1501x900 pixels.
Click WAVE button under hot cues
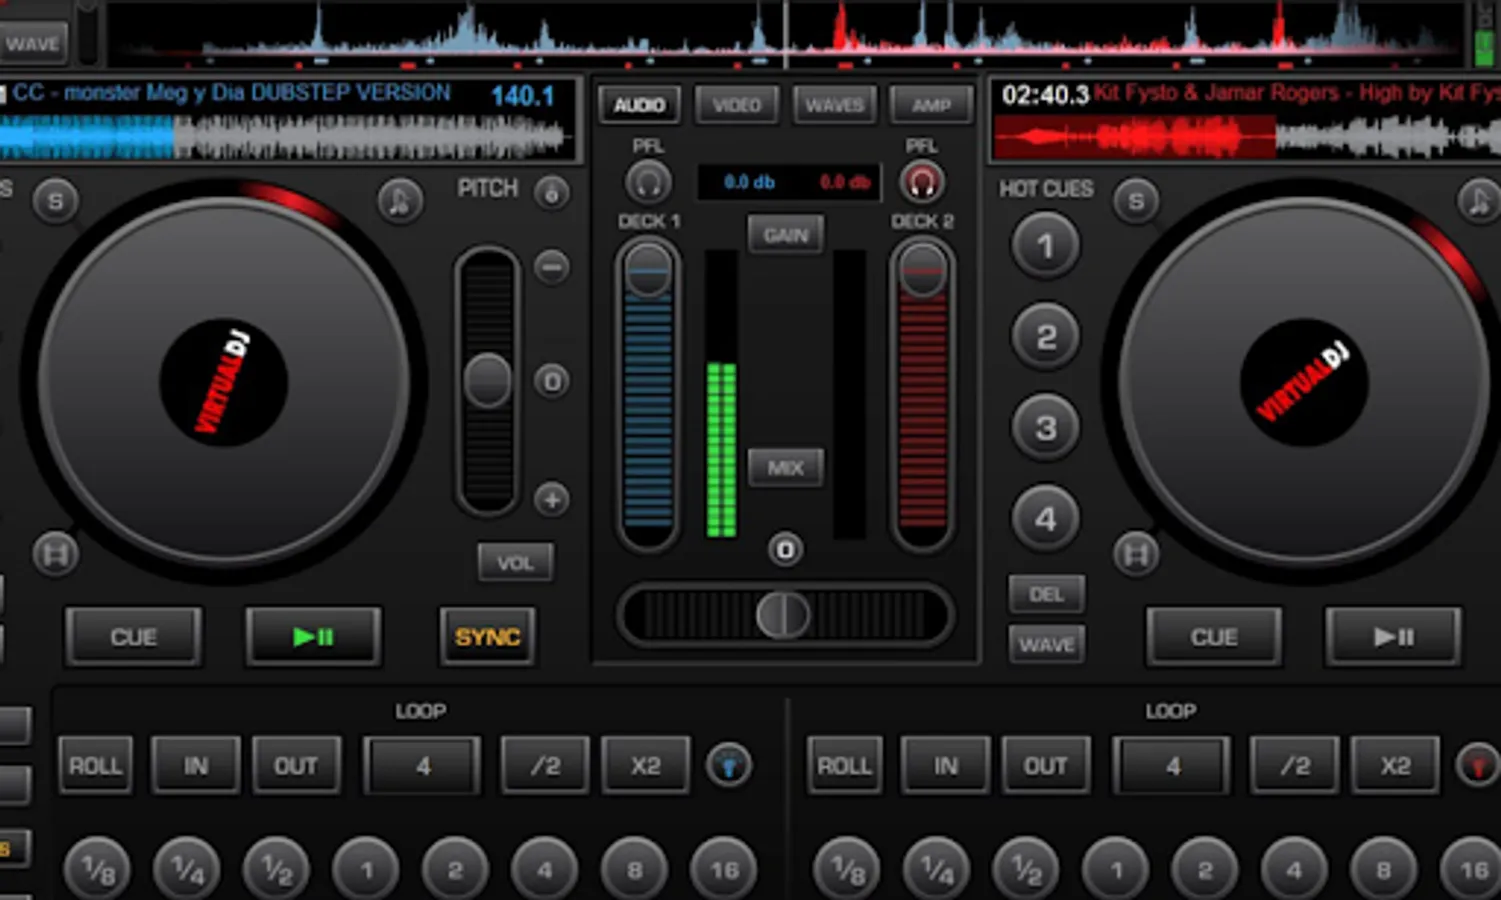tap(1046, 645)
